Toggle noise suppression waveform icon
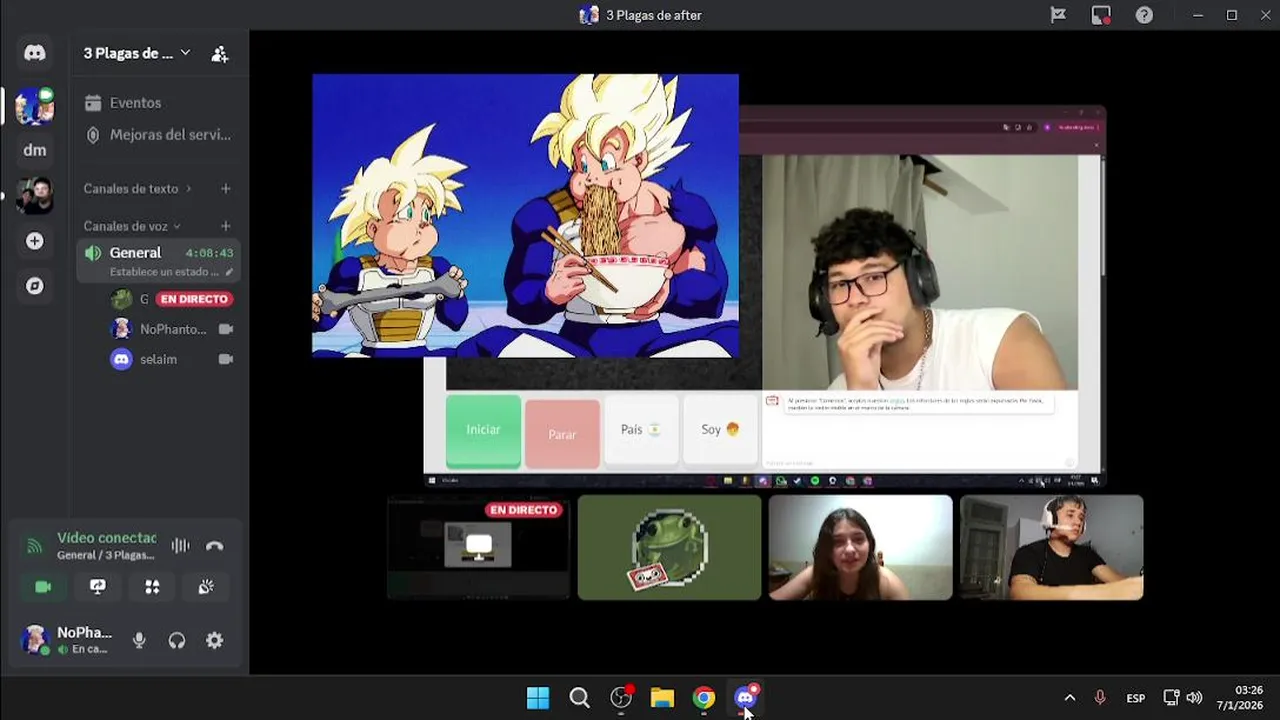Image resolution: width=1280 pixels, height=720 pixels. (x=180, y=546)
